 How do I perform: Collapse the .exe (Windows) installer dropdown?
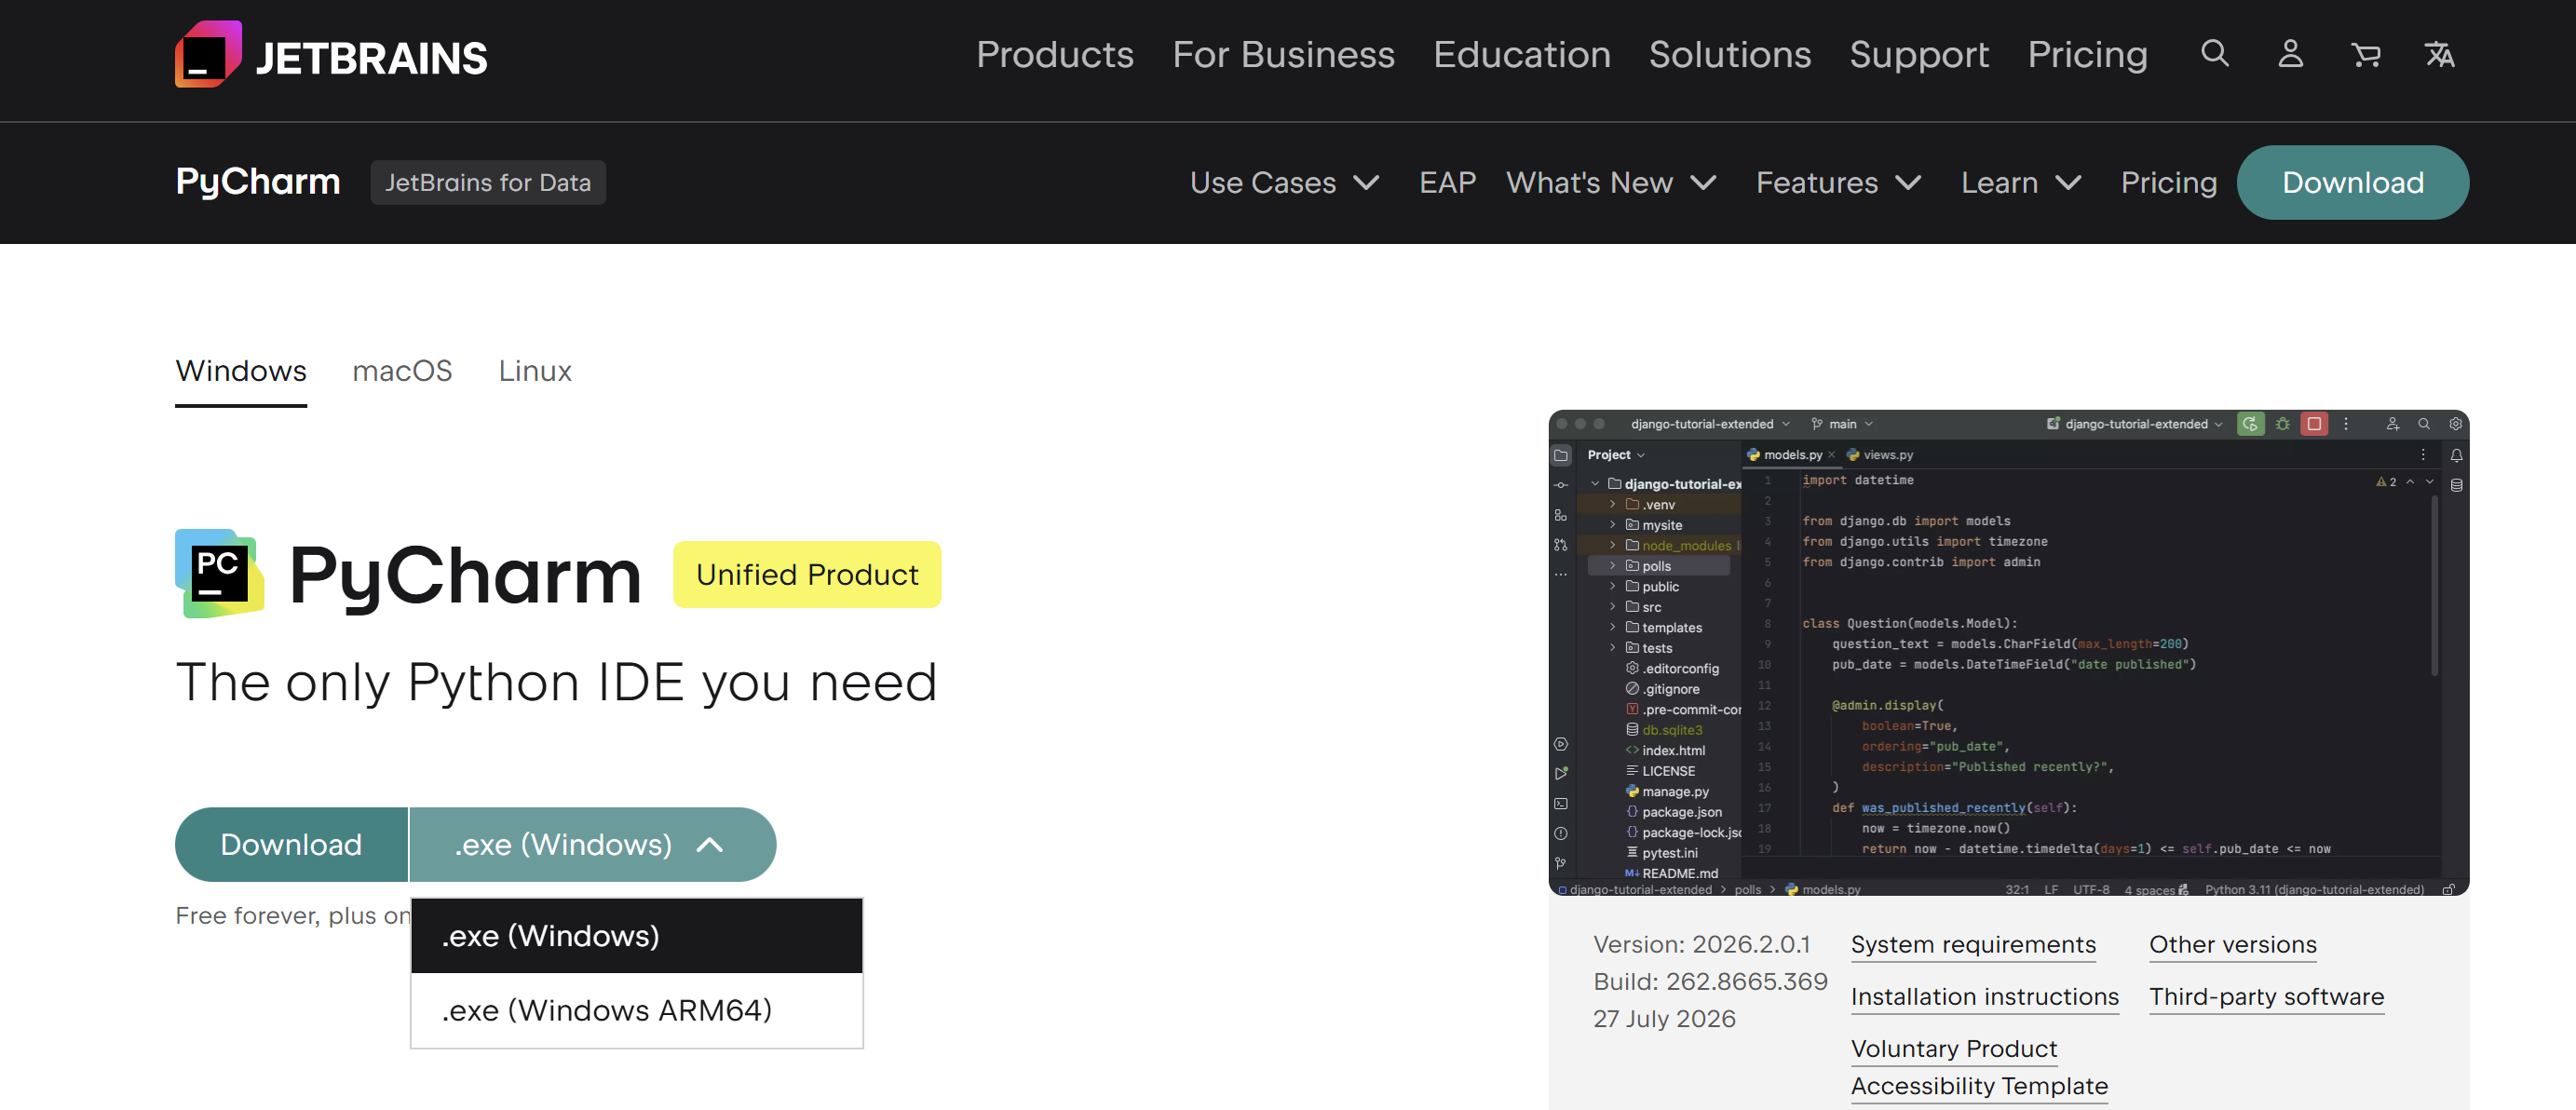point(593,844)
